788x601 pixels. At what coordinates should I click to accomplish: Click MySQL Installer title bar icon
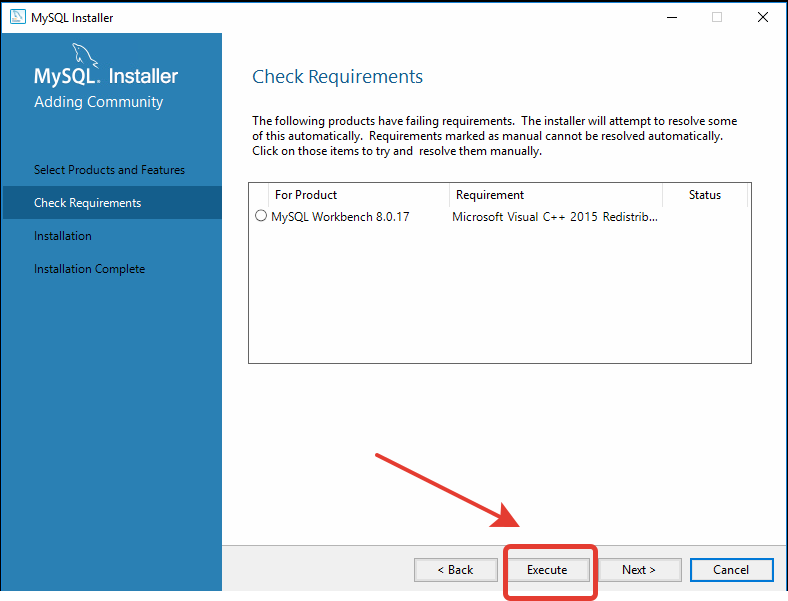point(18,17)
